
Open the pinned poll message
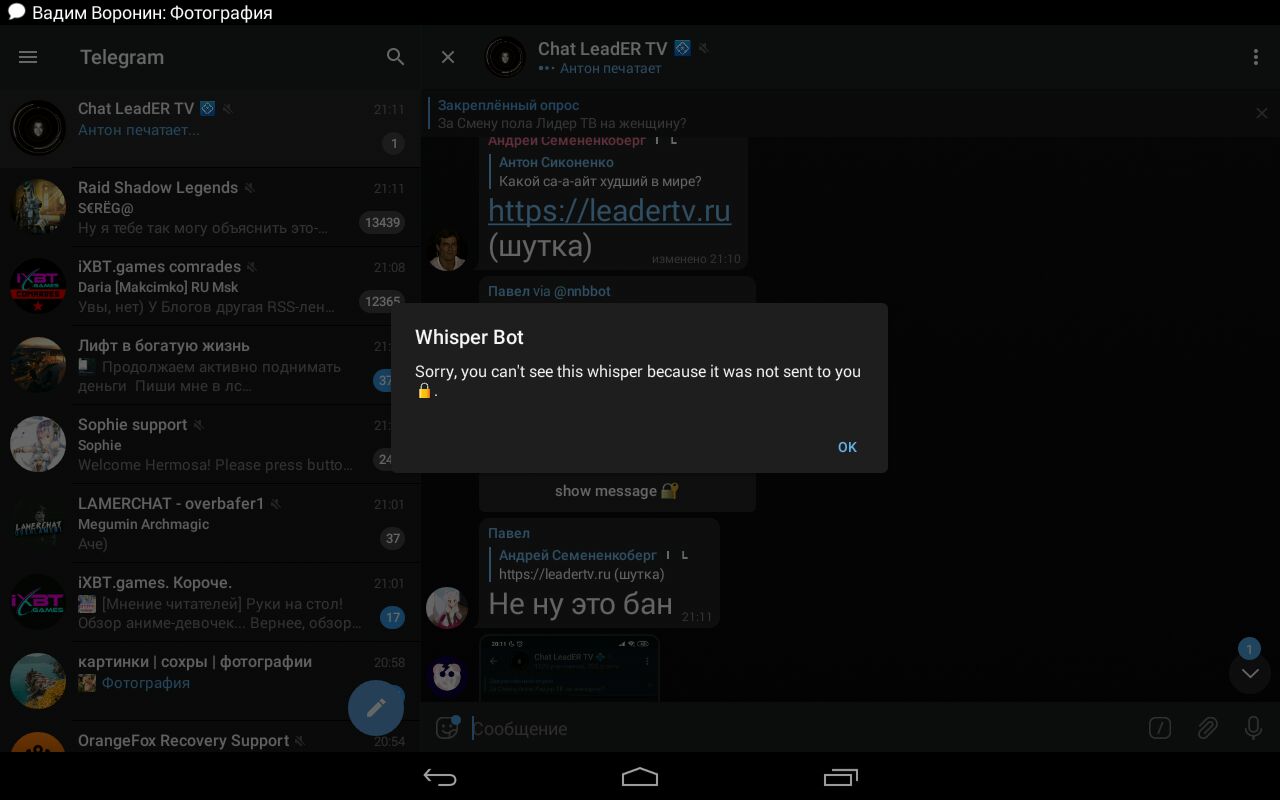[562, 114]
